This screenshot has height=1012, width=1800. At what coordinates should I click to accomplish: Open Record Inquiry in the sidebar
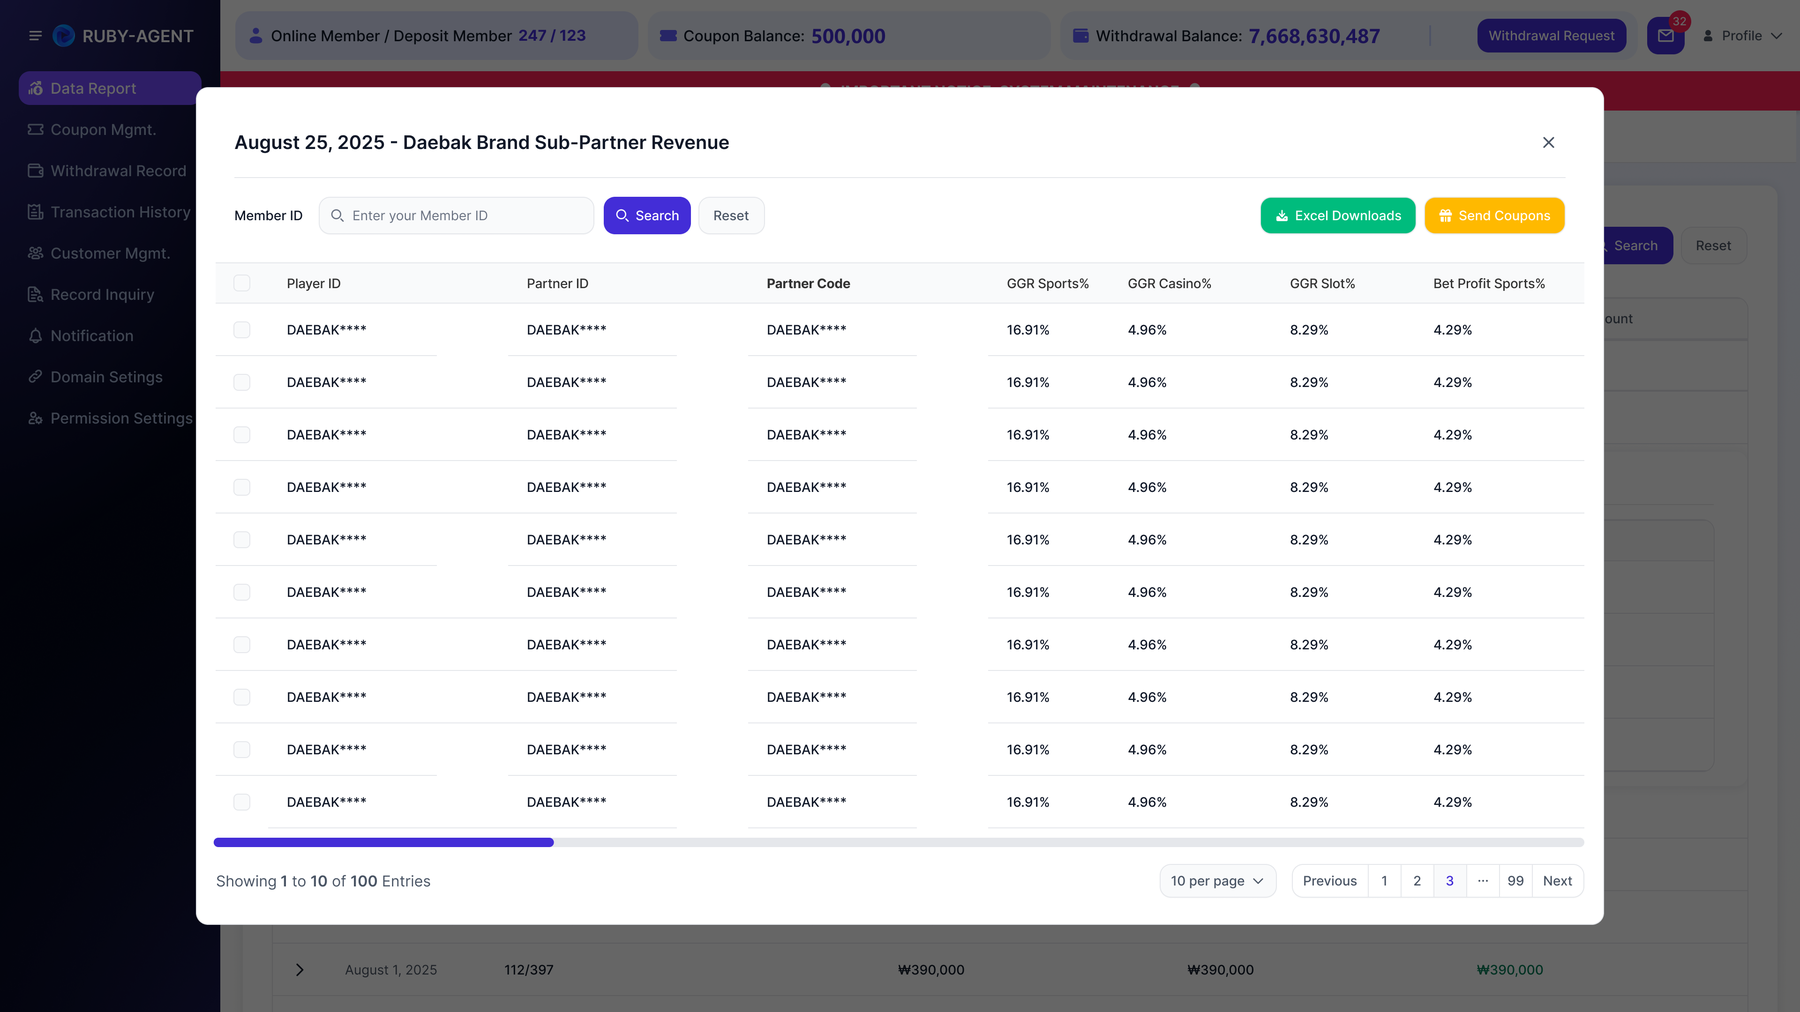(x=109, y=295)
